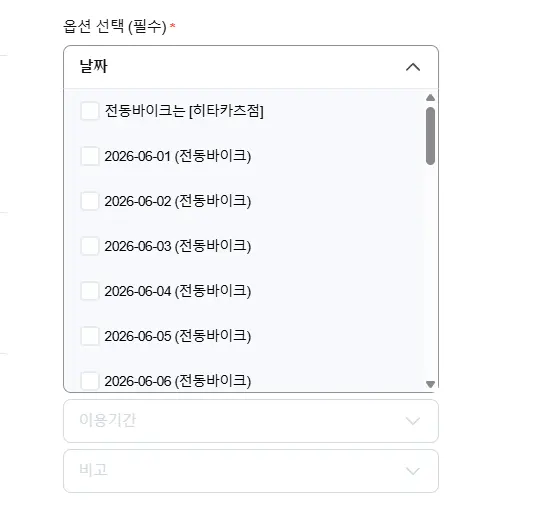549x506 pixels.
Task: Click the scrollbar up arrow in the date list
Action: tap(430, 98)
